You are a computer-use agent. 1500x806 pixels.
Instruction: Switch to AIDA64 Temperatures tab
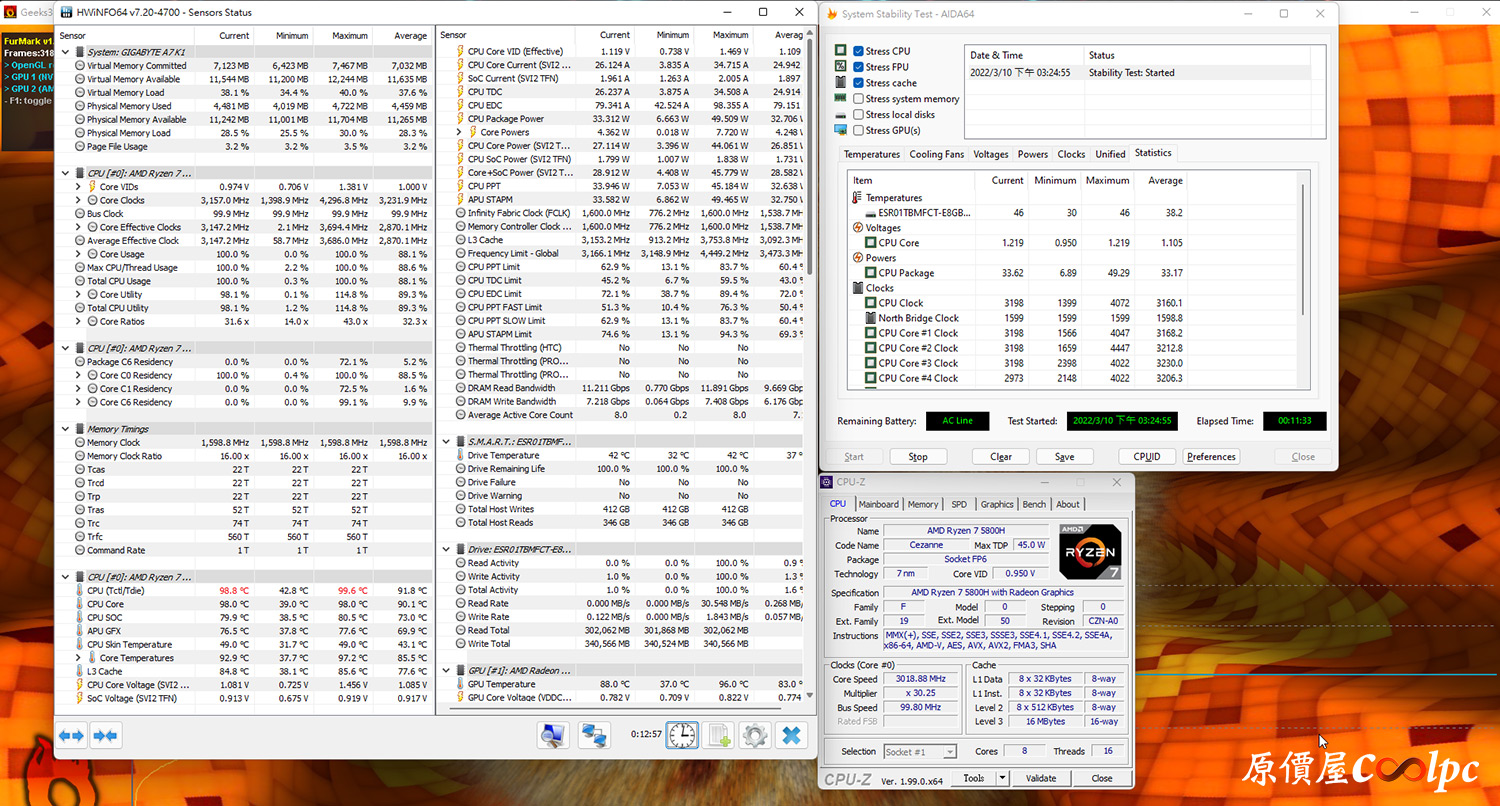pos(872,154)
